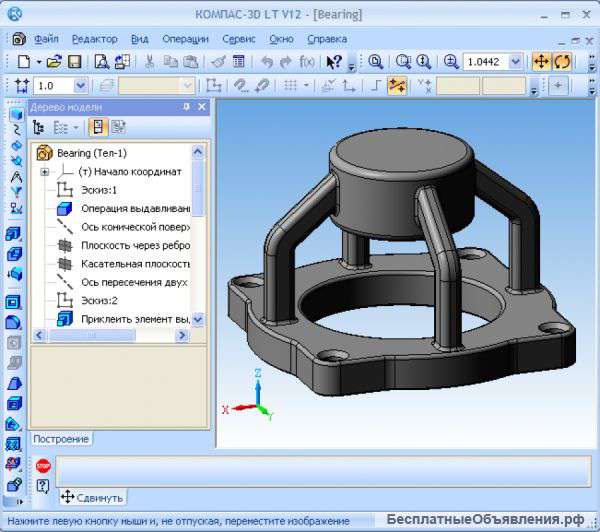Open variables f(x) icon
The image size is (600, 532).
pos(307,61)
